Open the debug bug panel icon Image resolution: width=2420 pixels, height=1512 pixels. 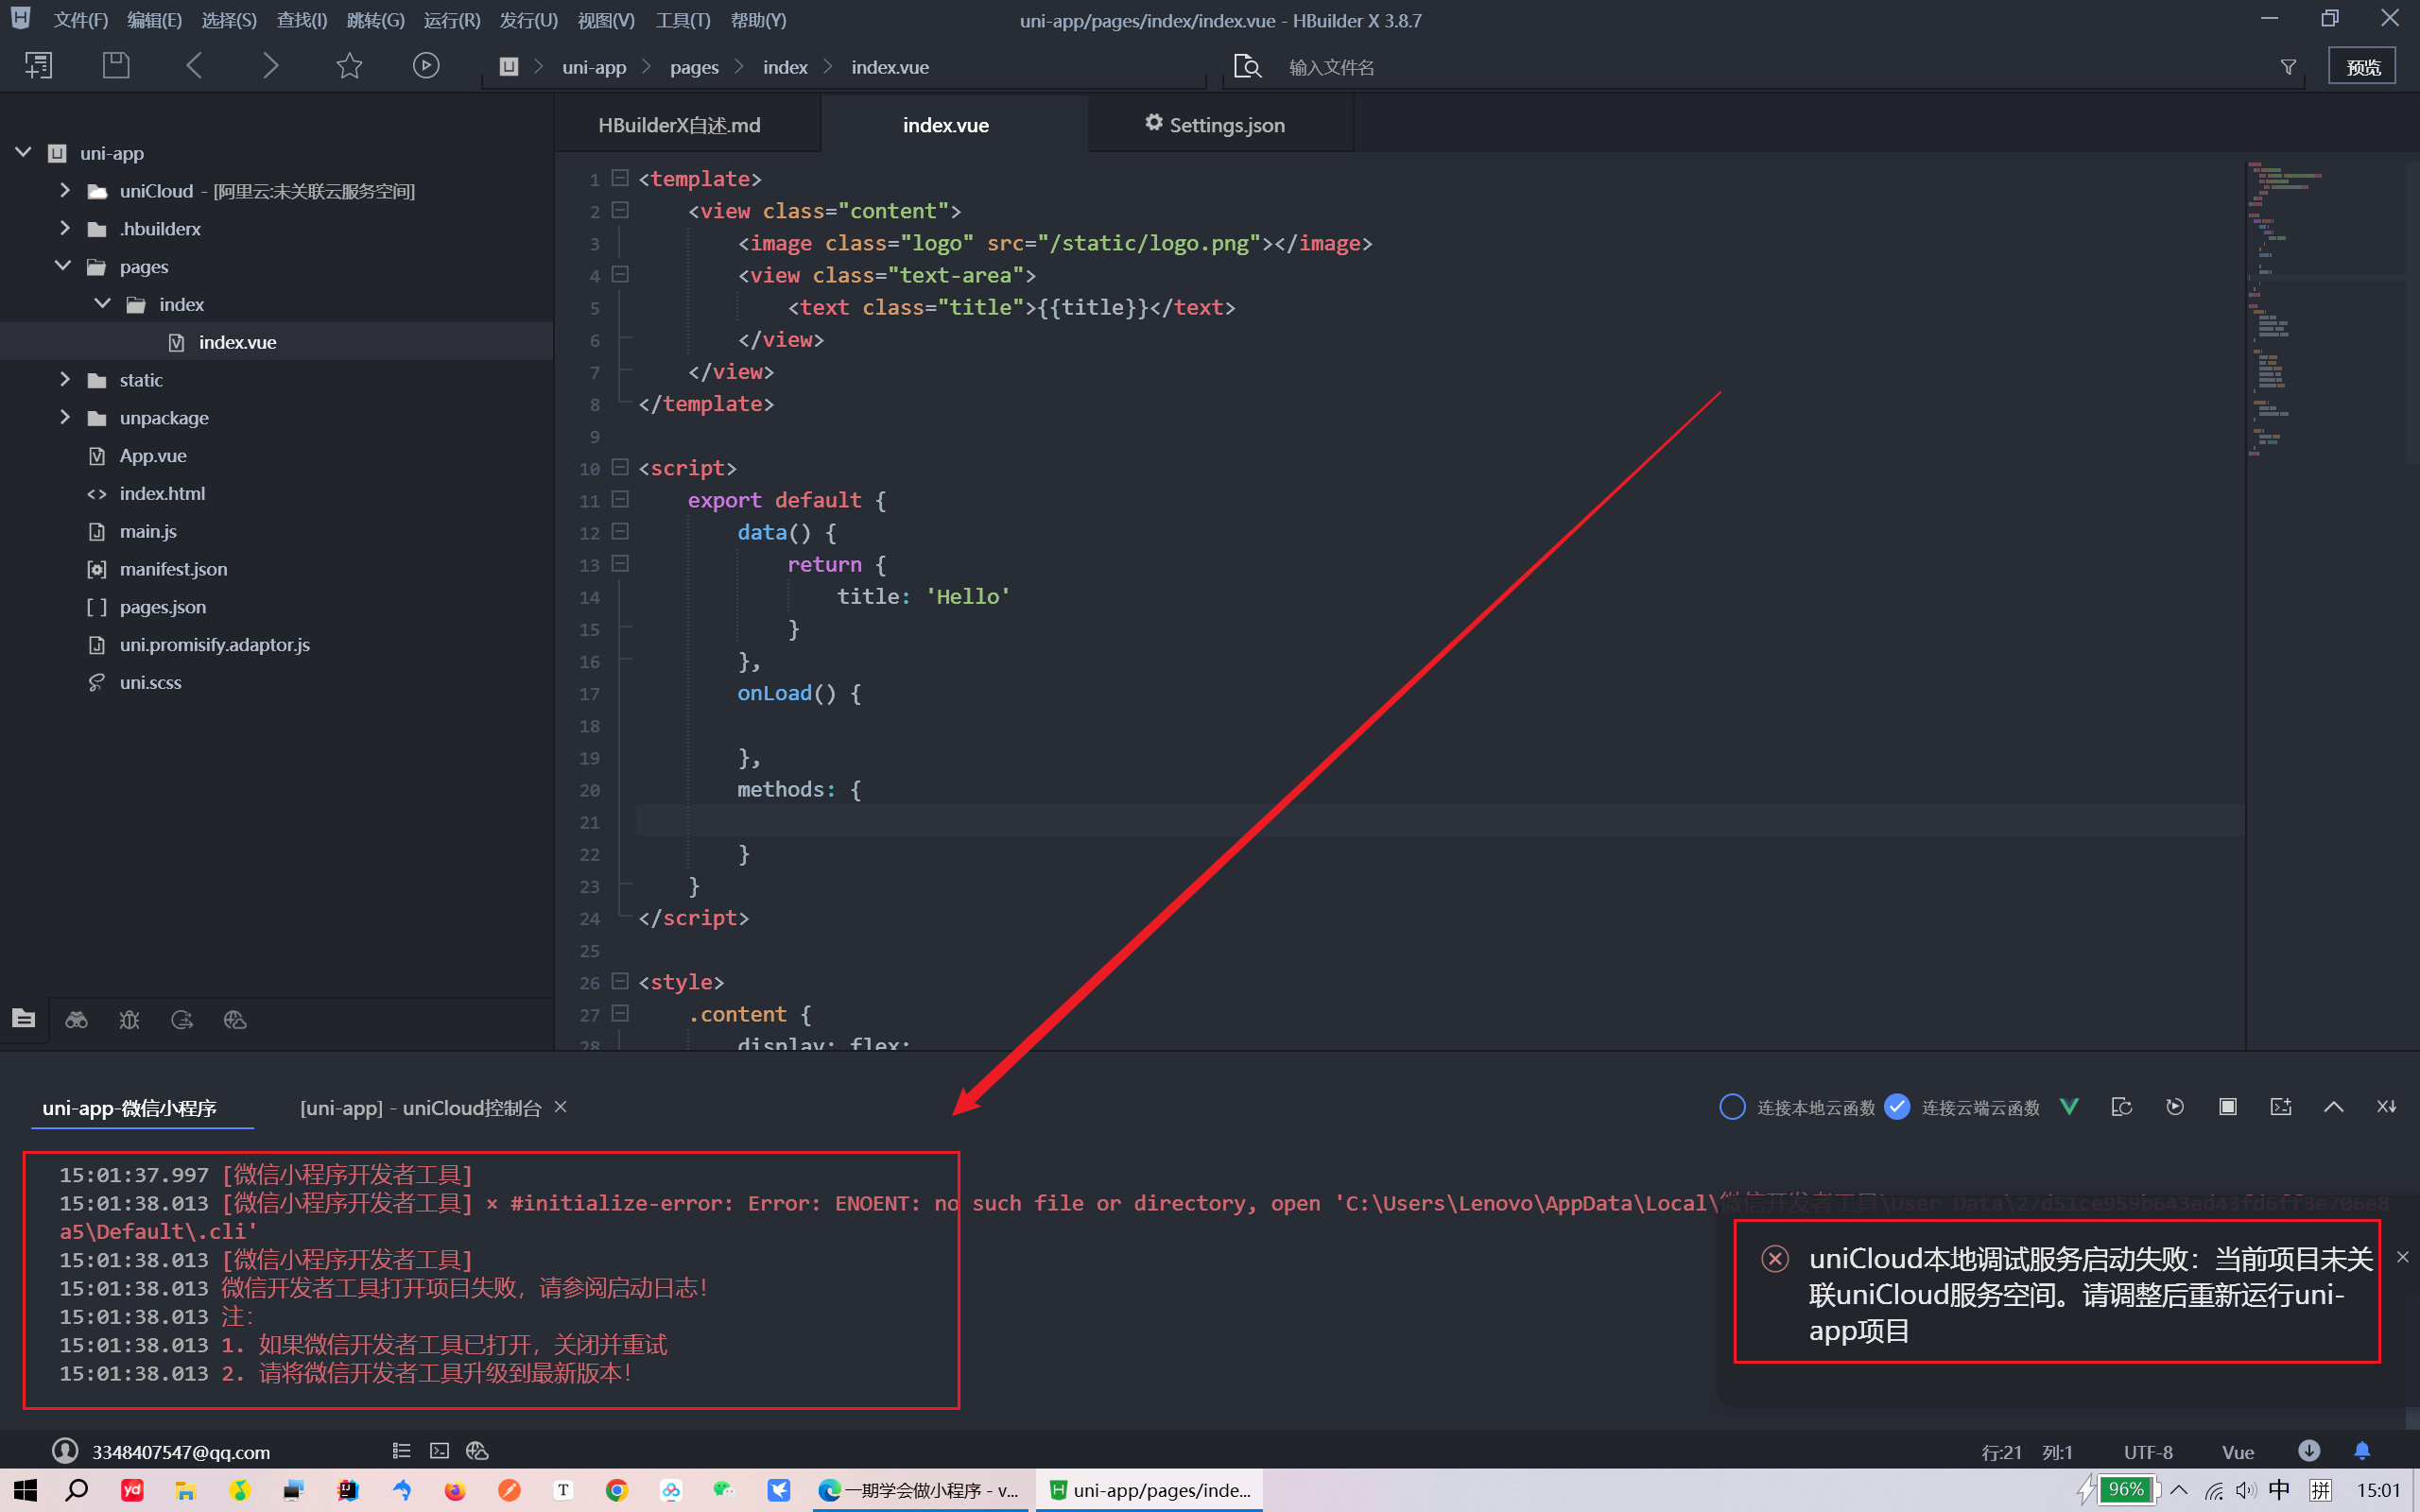click(x=129, y=1019)
